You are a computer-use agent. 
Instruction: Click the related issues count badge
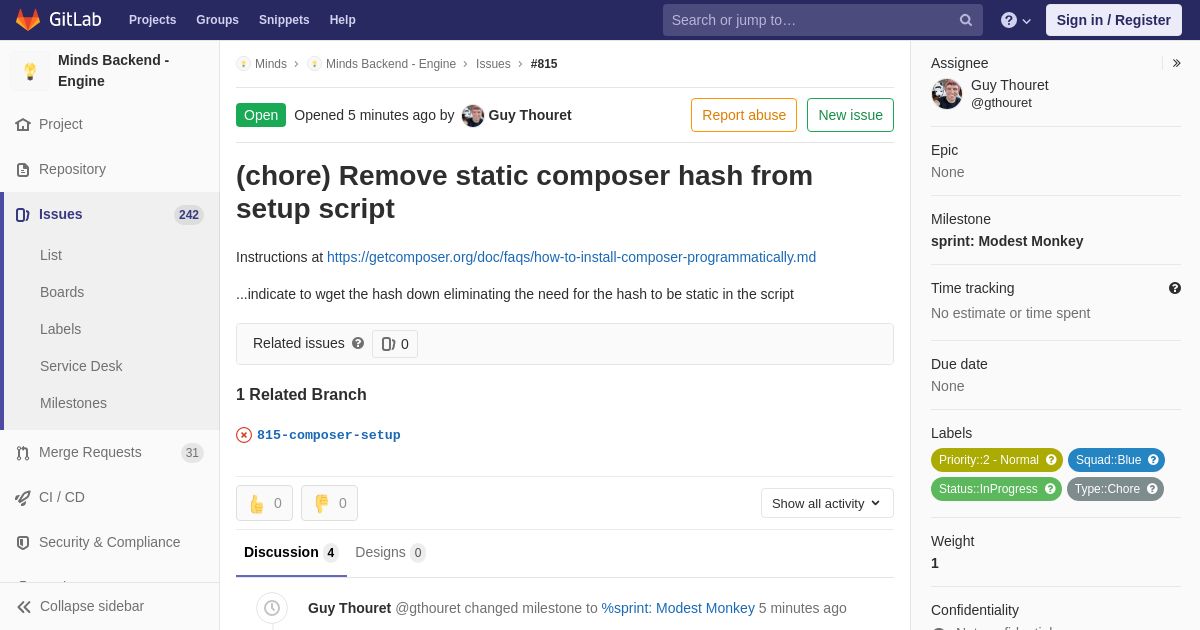pyautogui.click(x=395, y=344)
